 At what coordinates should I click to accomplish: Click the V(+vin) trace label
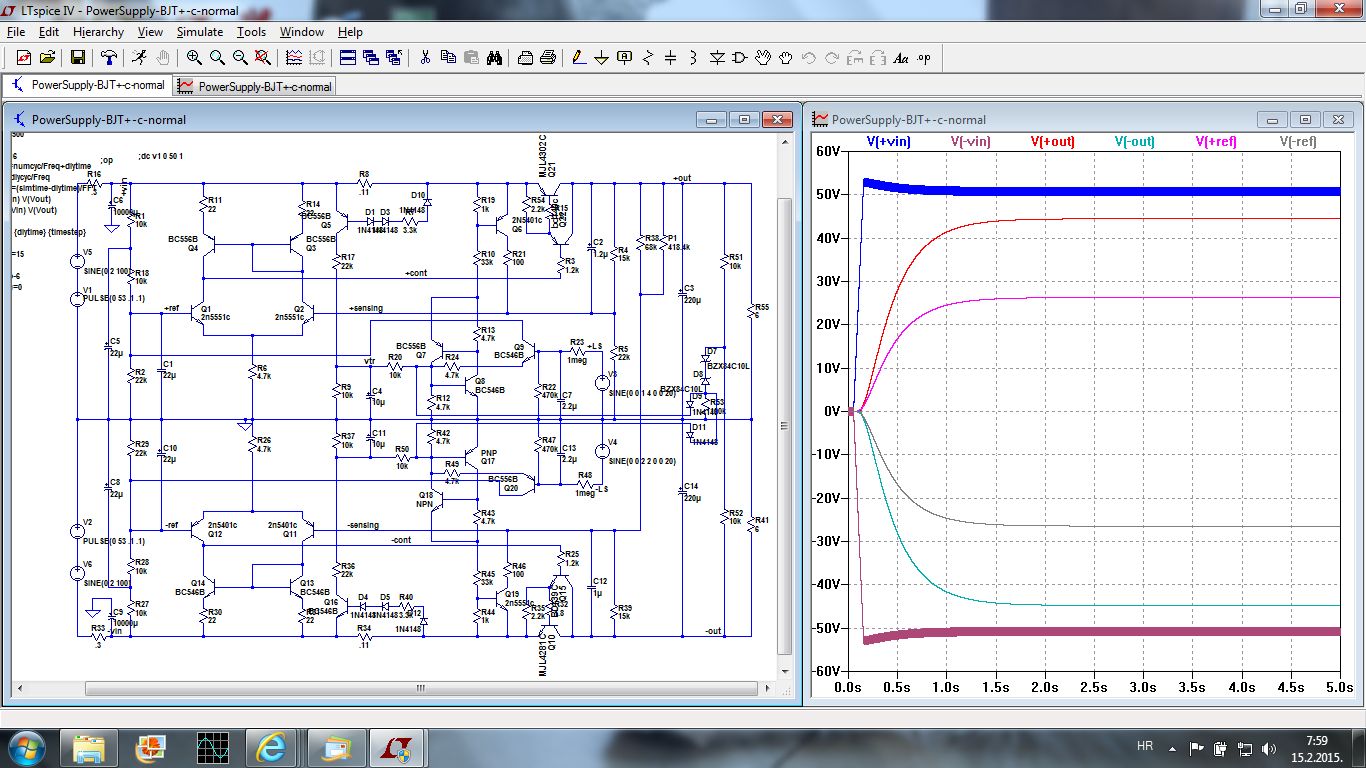click(x=888, y=142)
